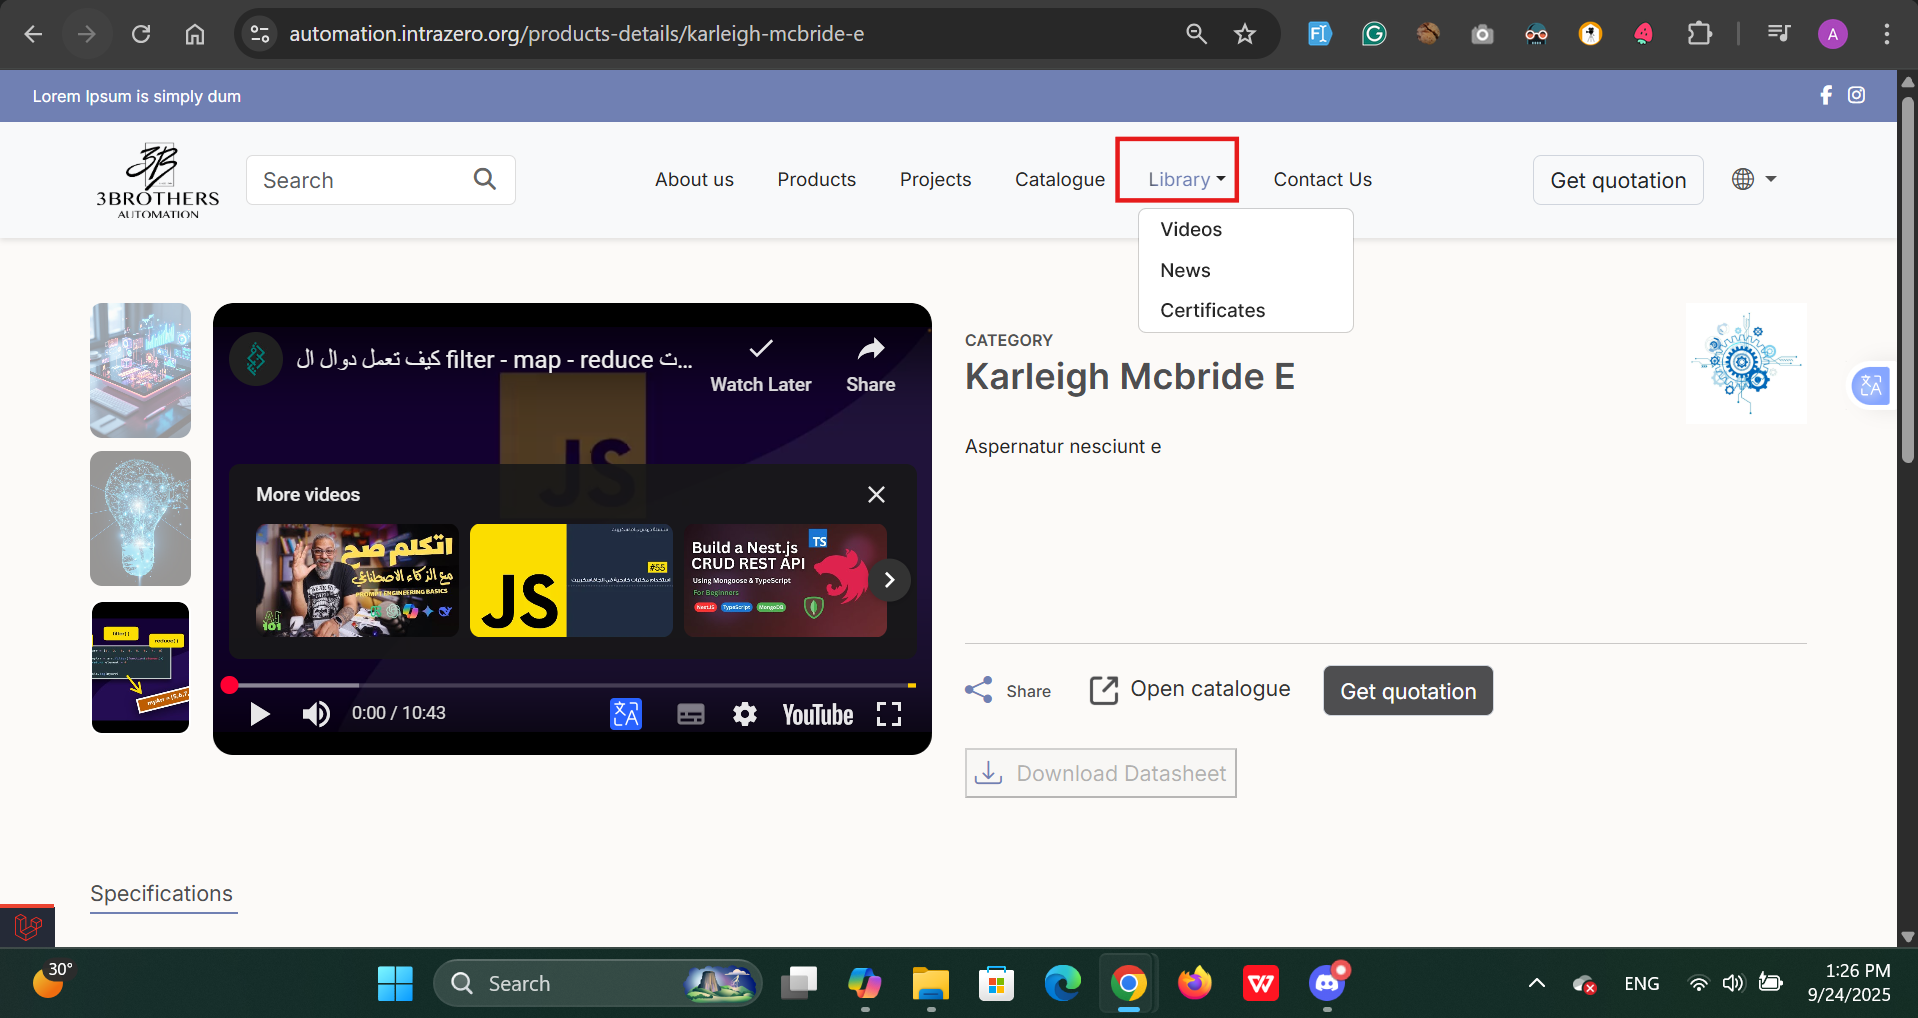Click the video Share arrow icon

coord(870,350)
